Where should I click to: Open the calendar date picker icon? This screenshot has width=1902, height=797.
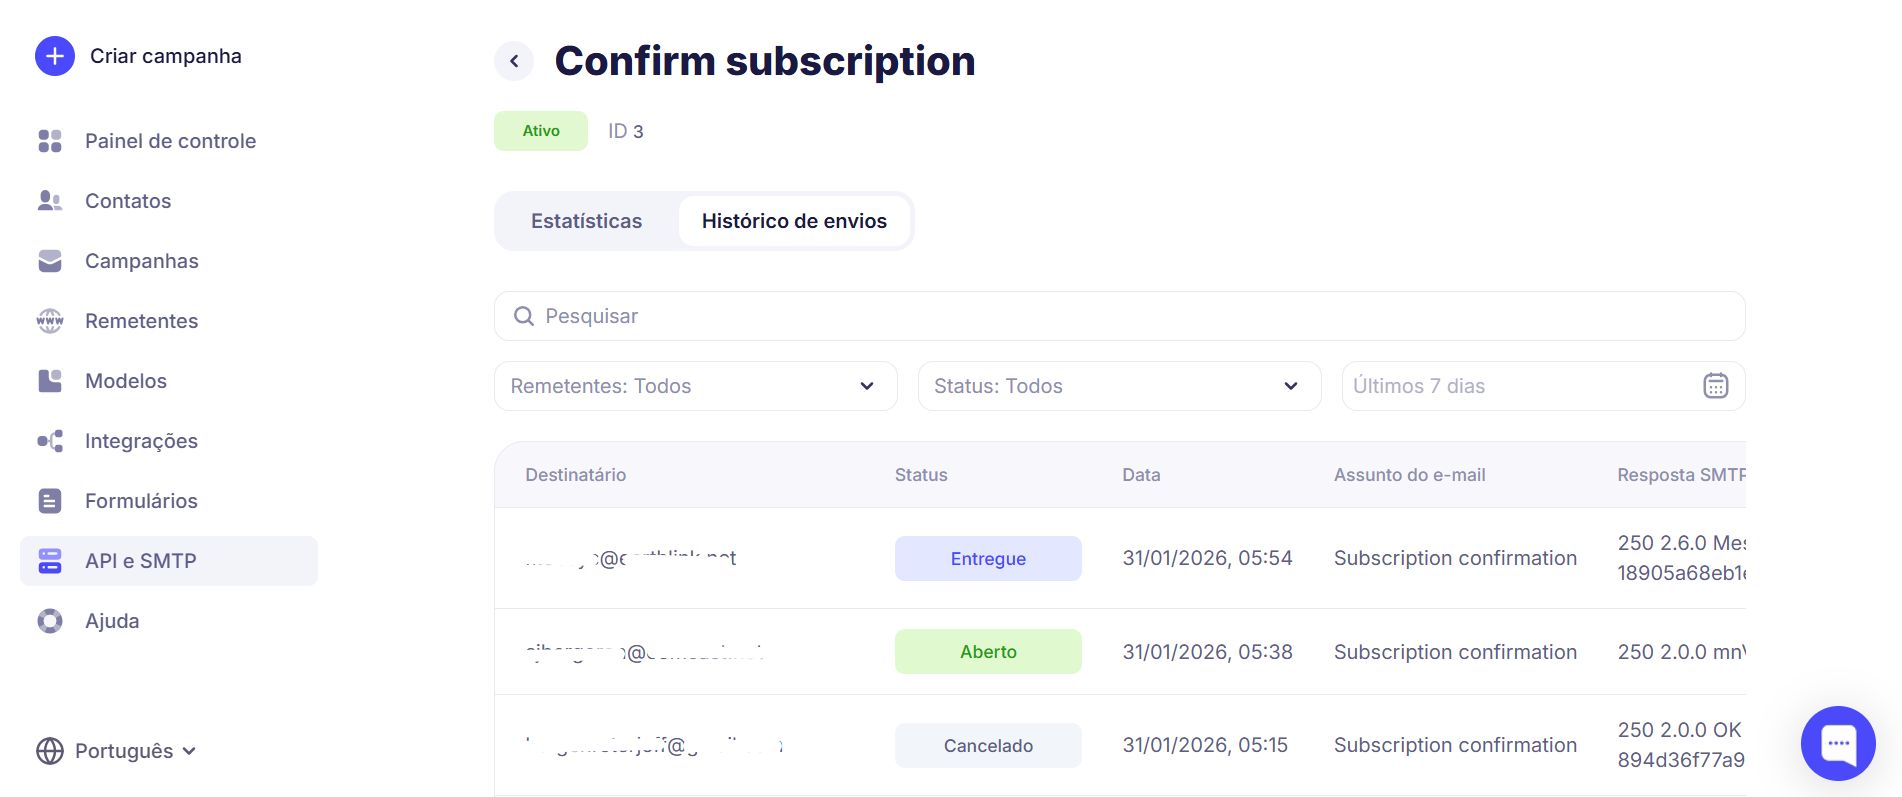click(1715, 386)
